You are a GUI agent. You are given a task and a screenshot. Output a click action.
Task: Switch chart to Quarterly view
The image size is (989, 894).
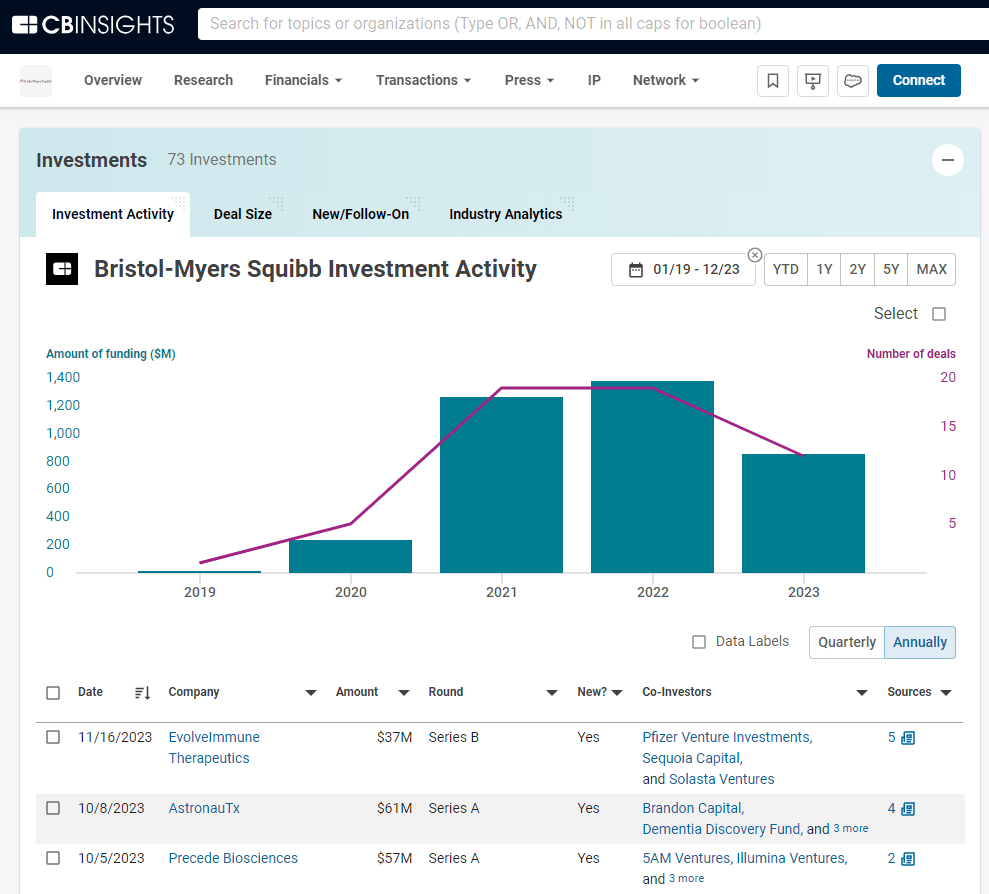847,642
